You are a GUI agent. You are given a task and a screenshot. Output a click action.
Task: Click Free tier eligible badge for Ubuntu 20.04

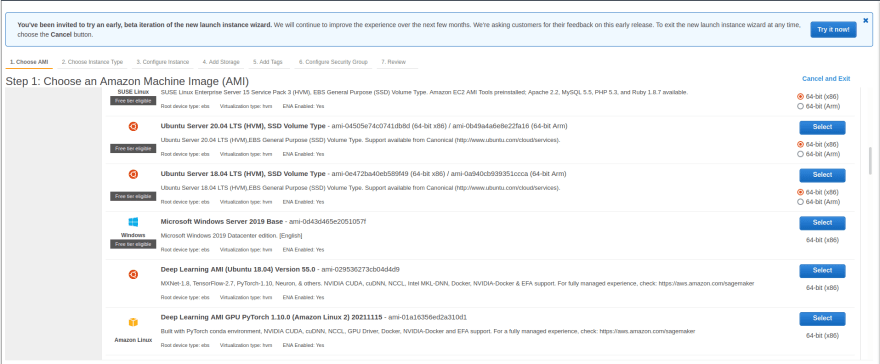[x=133, y=149]
